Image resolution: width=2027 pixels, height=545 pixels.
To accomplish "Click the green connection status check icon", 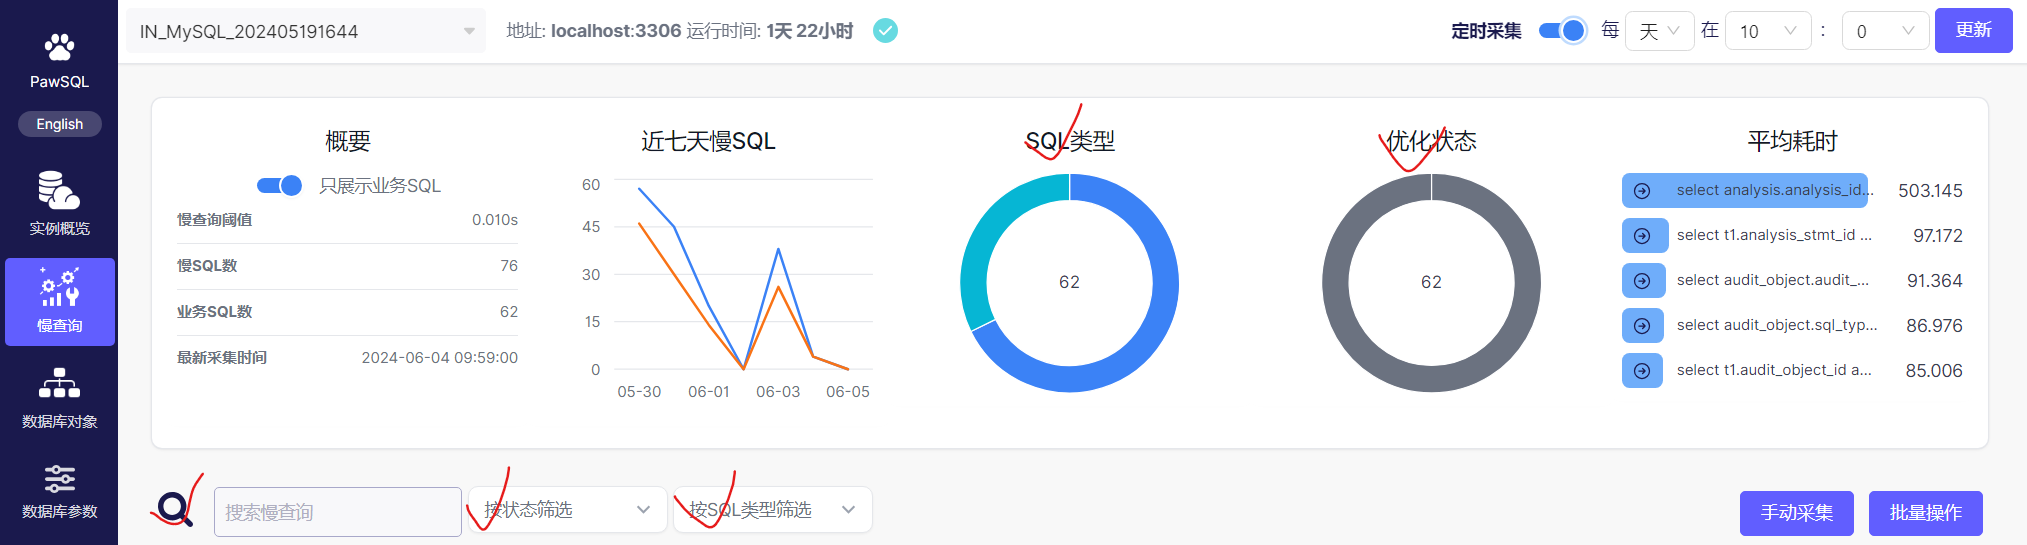I will [x=885, y=31].
